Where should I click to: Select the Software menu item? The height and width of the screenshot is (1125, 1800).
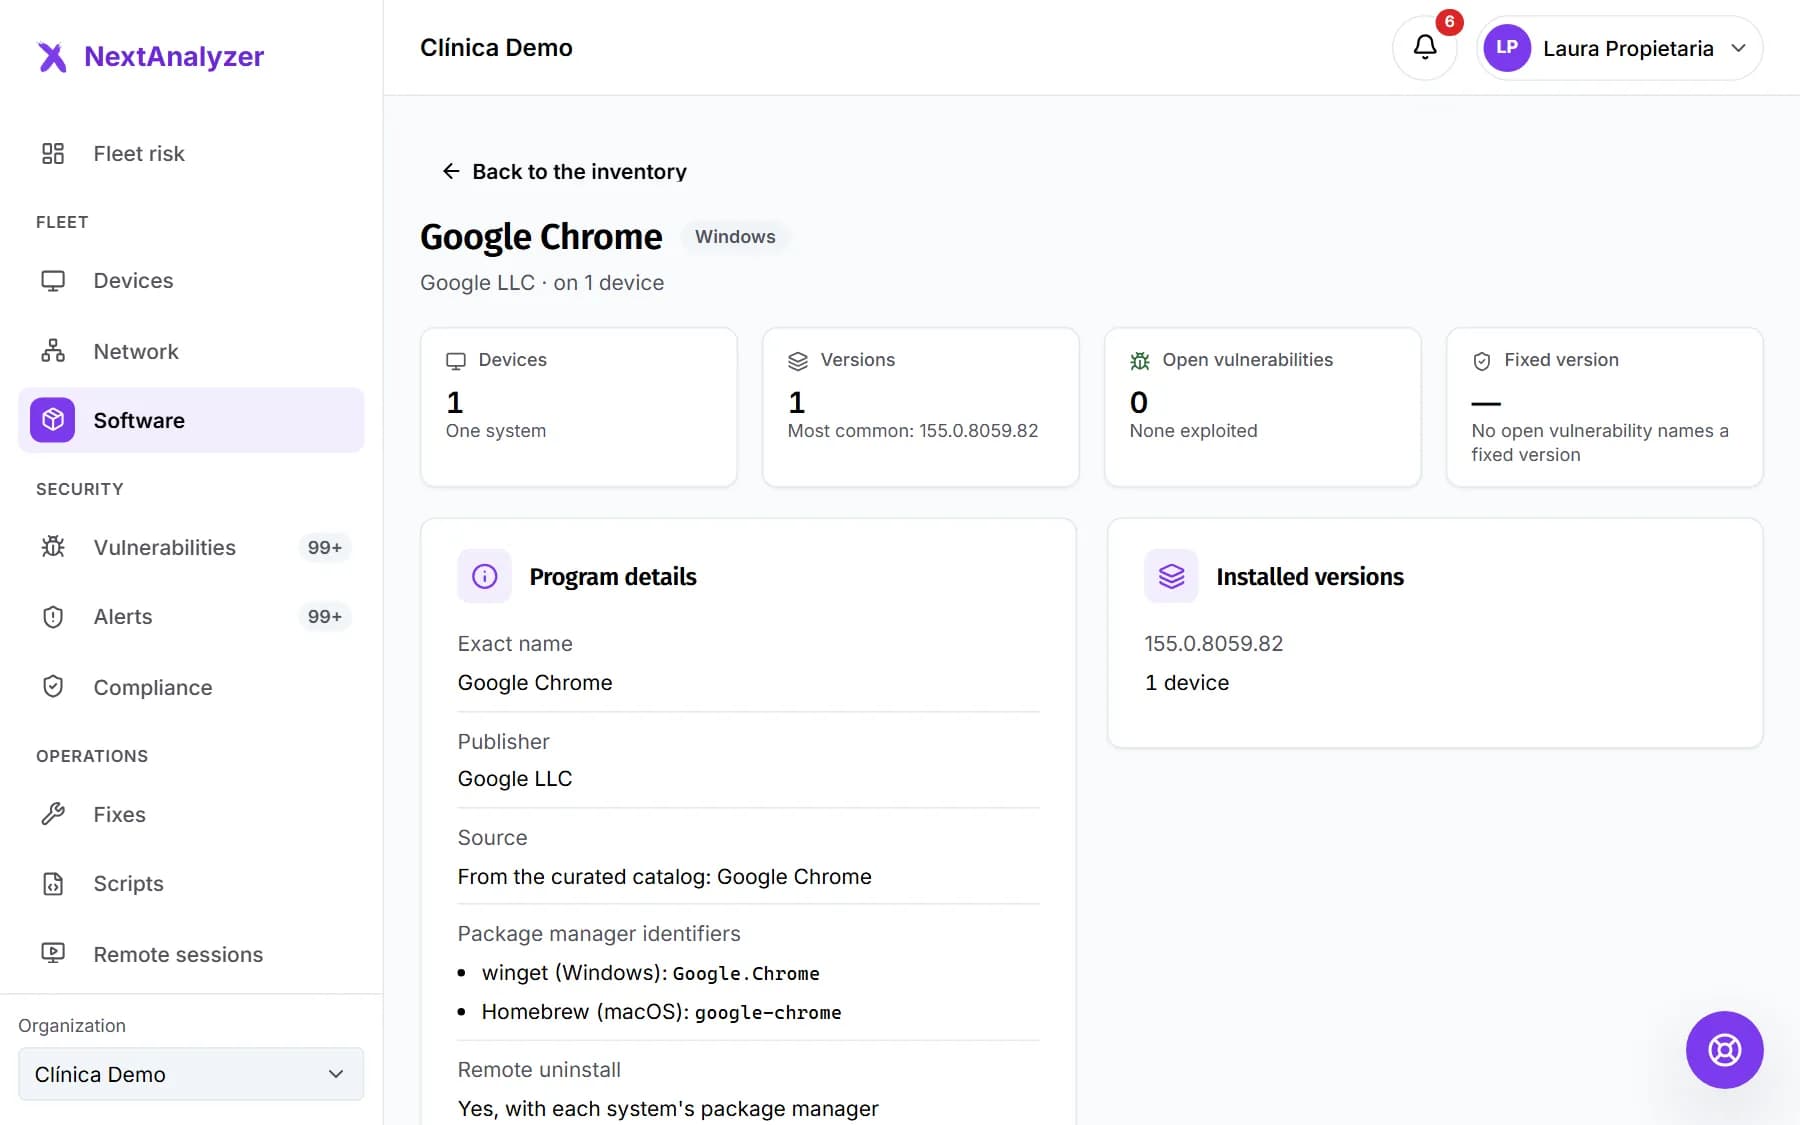click(x=191, y=420)
